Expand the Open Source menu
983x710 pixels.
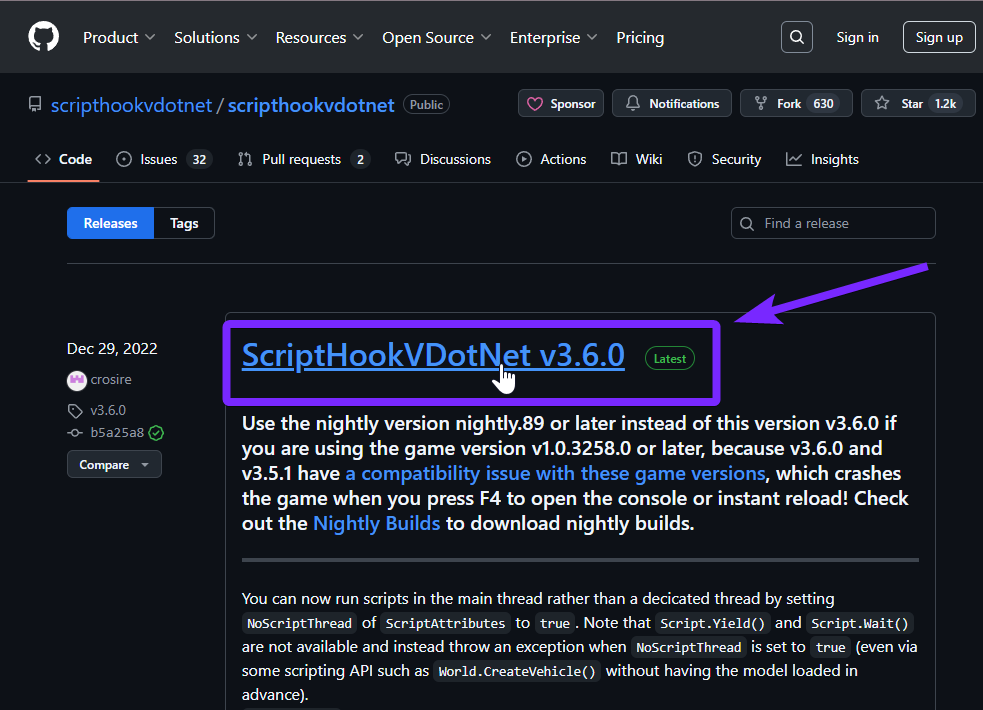coord(436,38)
